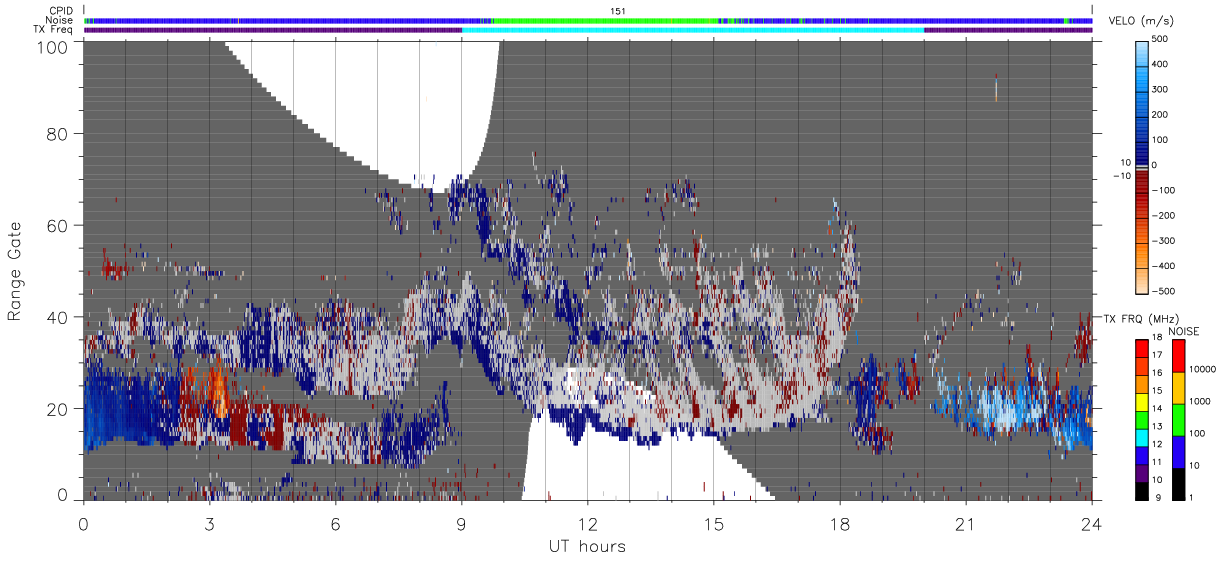Click the 40 tick on range gate axis

(x=56, y=317)
